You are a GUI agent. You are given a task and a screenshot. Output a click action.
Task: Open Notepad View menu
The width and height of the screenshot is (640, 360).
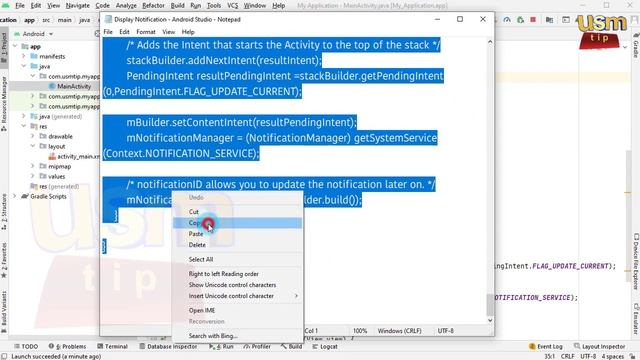169,32
